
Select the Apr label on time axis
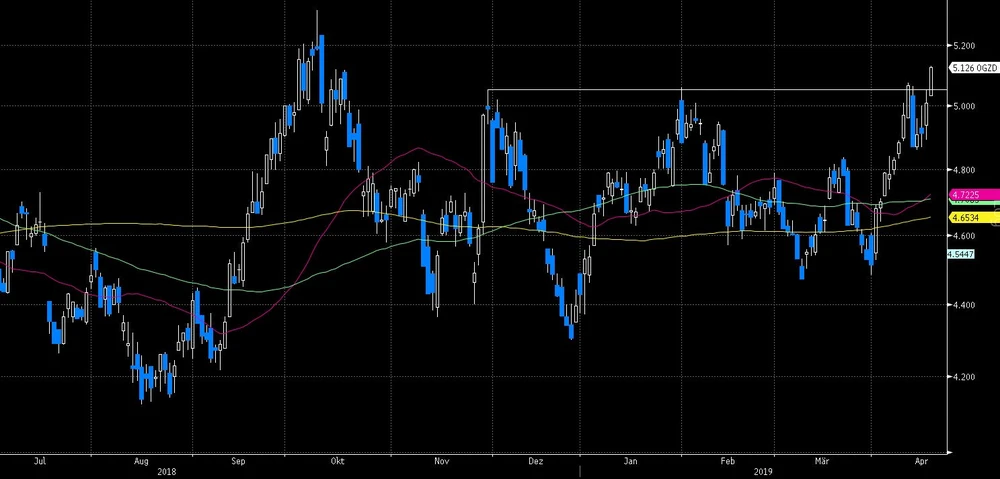(x=921, y=462)
